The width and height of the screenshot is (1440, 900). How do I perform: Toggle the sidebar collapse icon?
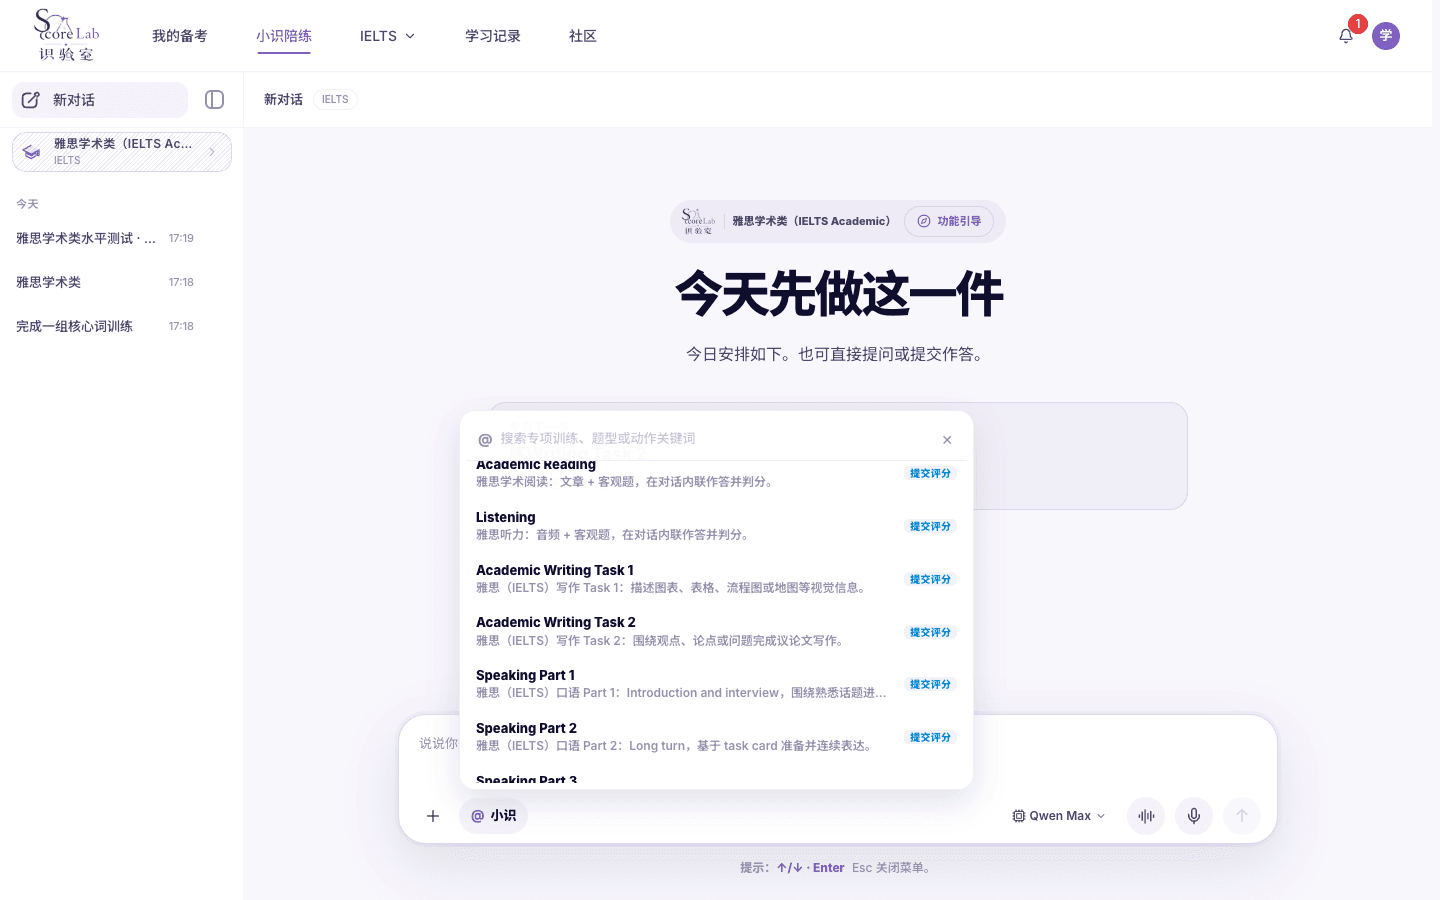tap(214, 99)
